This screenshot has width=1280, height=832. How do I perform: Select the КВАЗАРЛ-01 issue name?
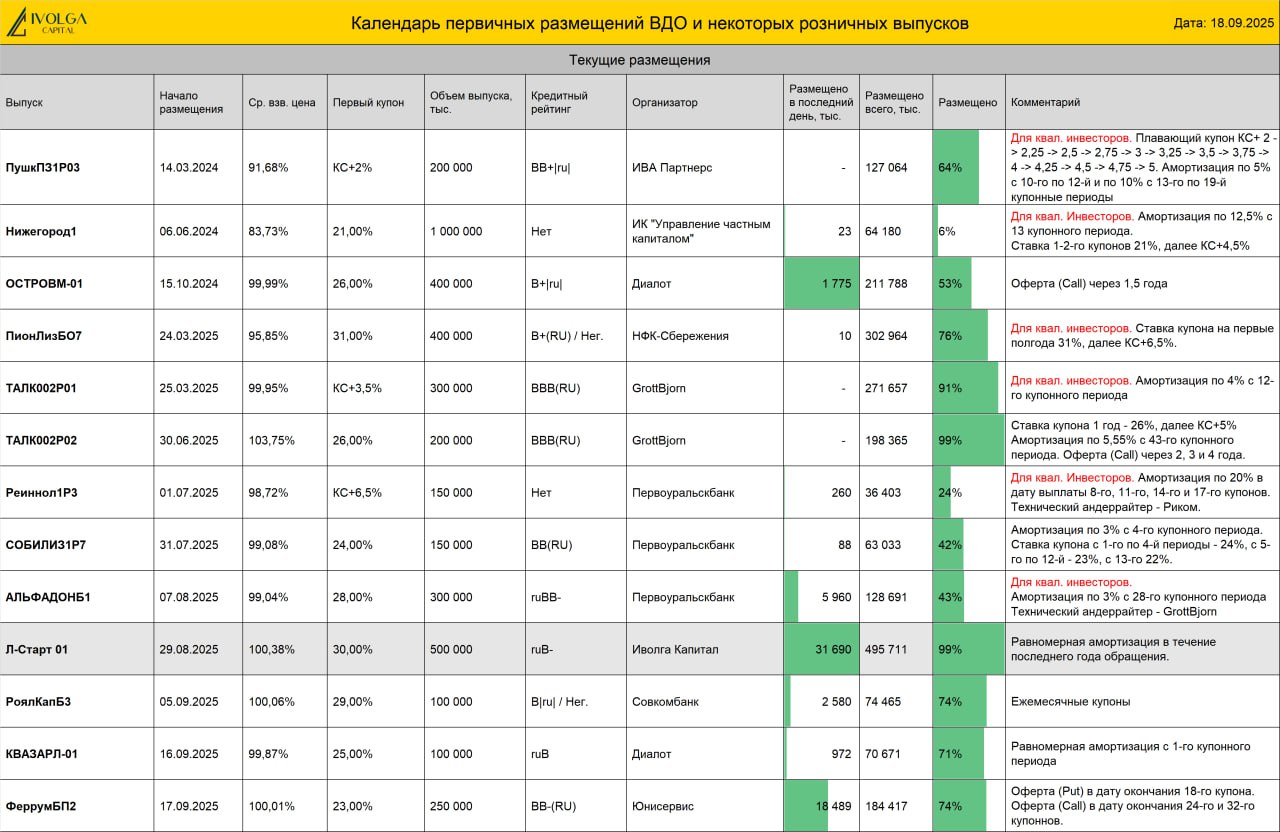41,753
